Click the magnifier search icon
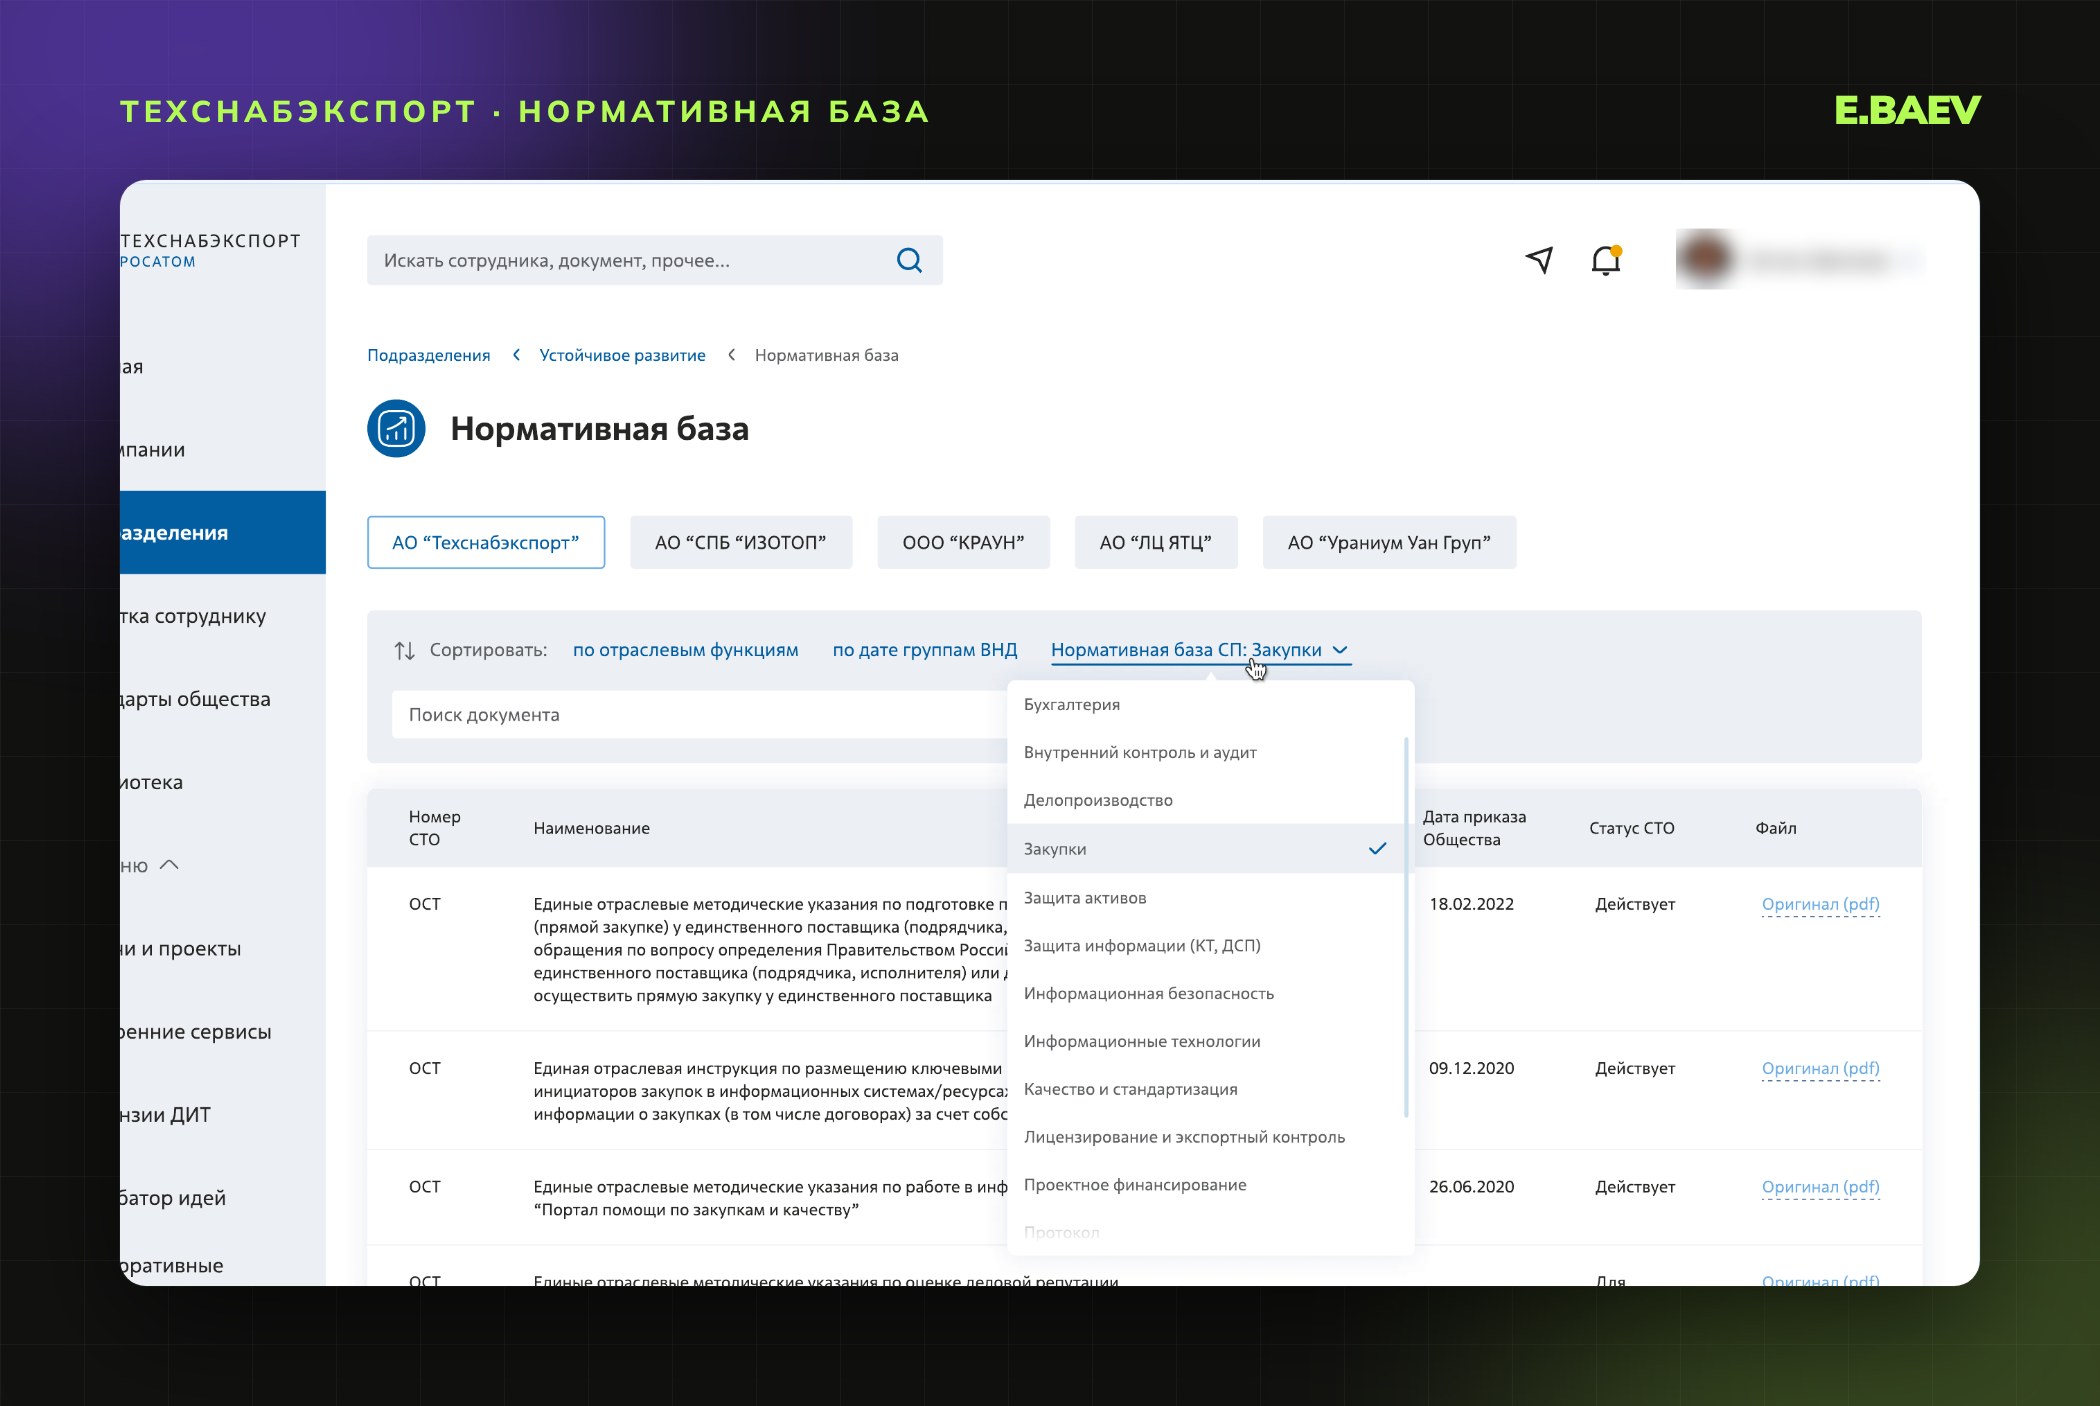The image size is (2100, 1406). point(909,260)
